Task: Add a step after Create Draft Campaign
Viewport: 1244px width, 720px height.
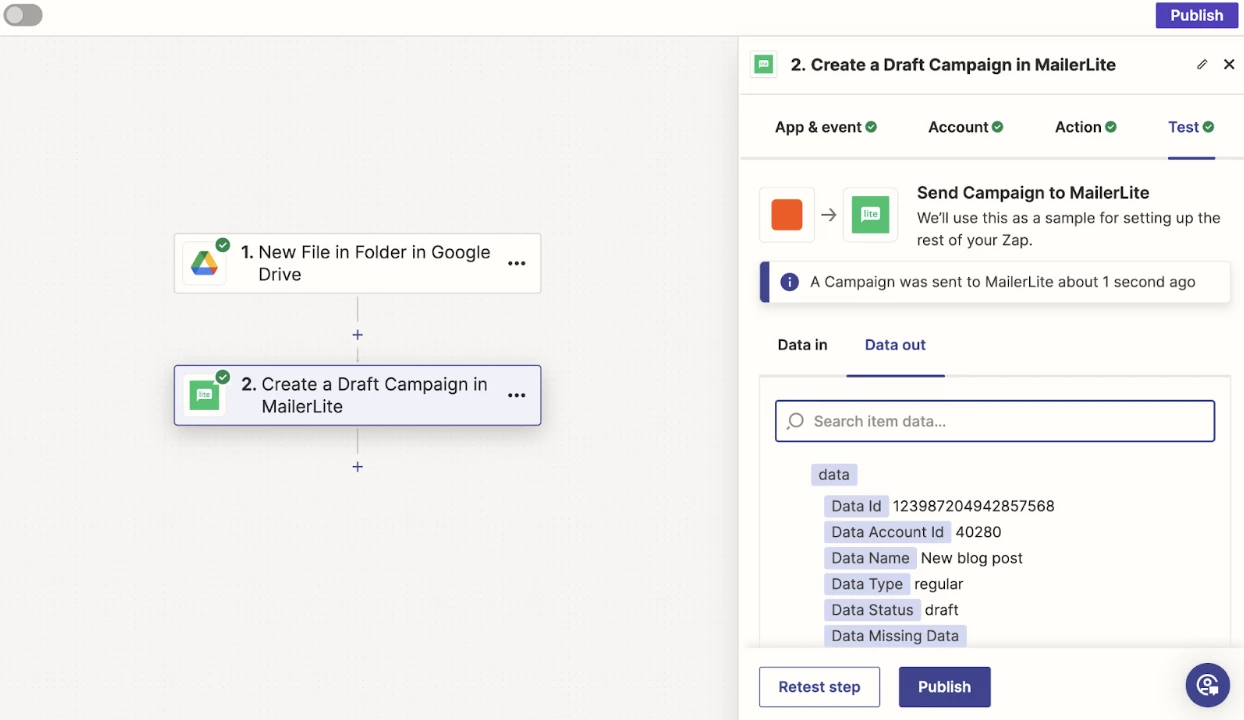Action: coord(357,467)
